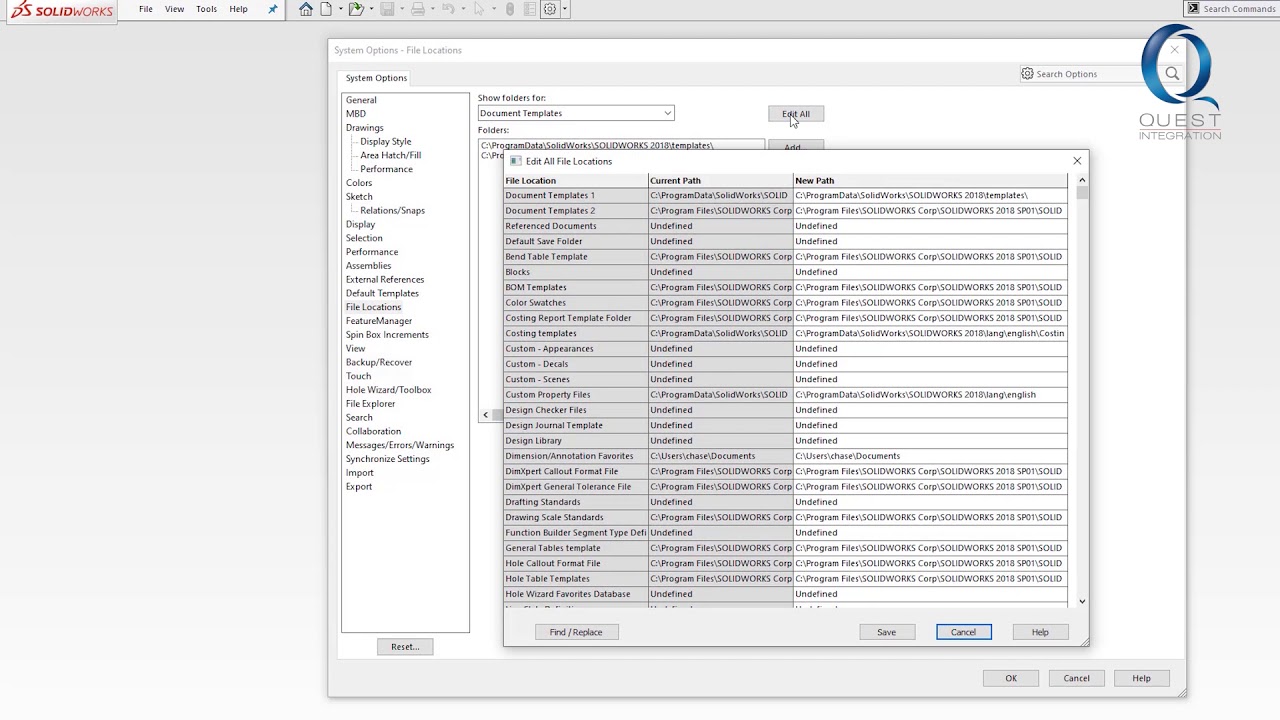This screenshot has height=720, width=1280.
Task: Click the Undo arrow icon
Action: tap(448, 9)
